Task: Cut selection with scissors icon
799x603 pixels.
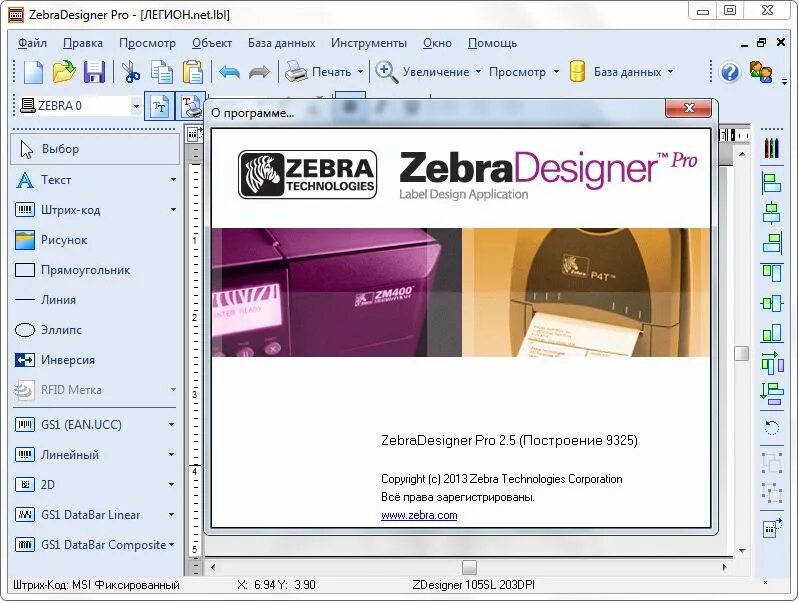Action: click(130, 72)
